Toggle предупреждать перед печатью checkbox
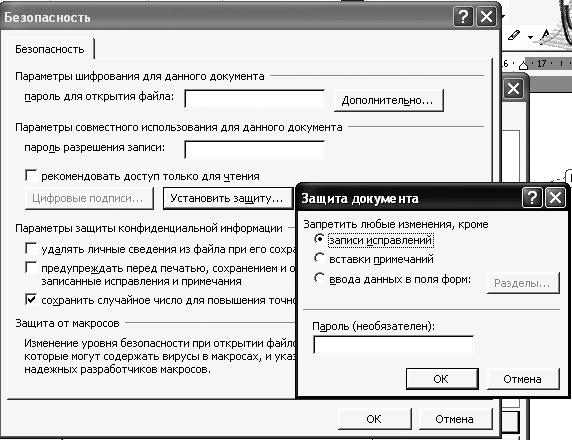 coord(31,267)
